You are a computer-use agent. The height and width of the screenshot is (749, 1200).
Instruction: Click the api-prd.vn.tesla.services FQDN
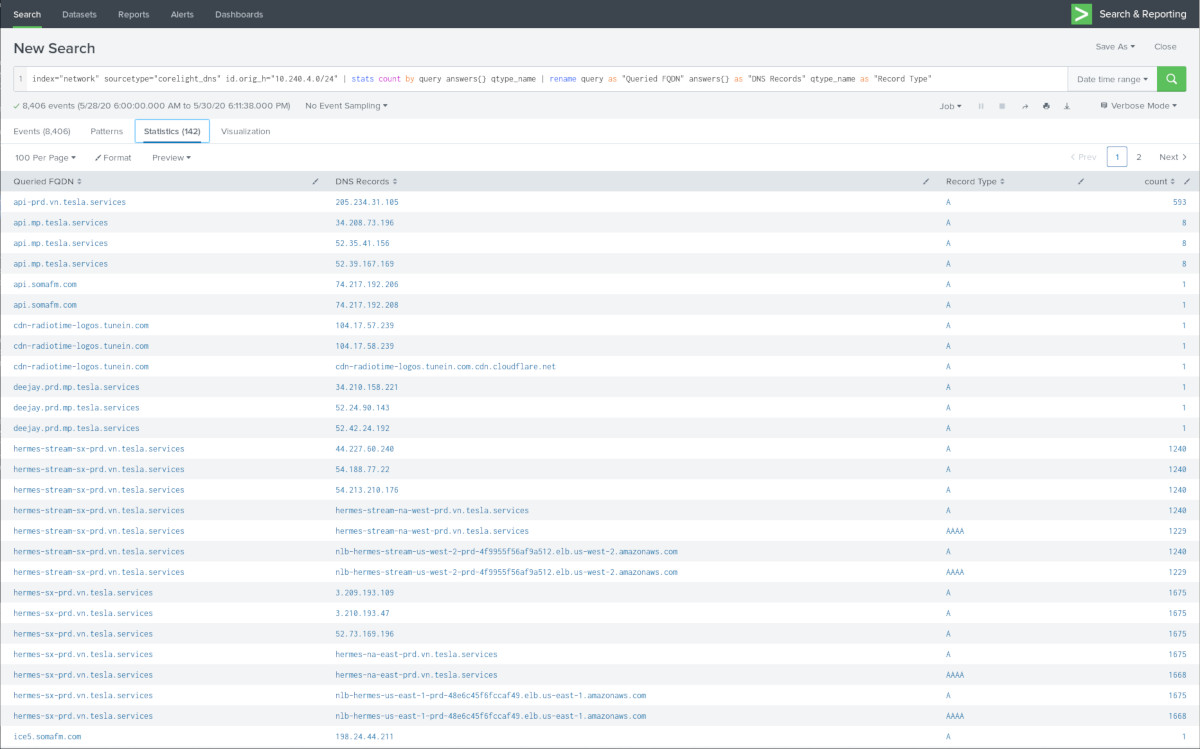(x=70, y=202)
